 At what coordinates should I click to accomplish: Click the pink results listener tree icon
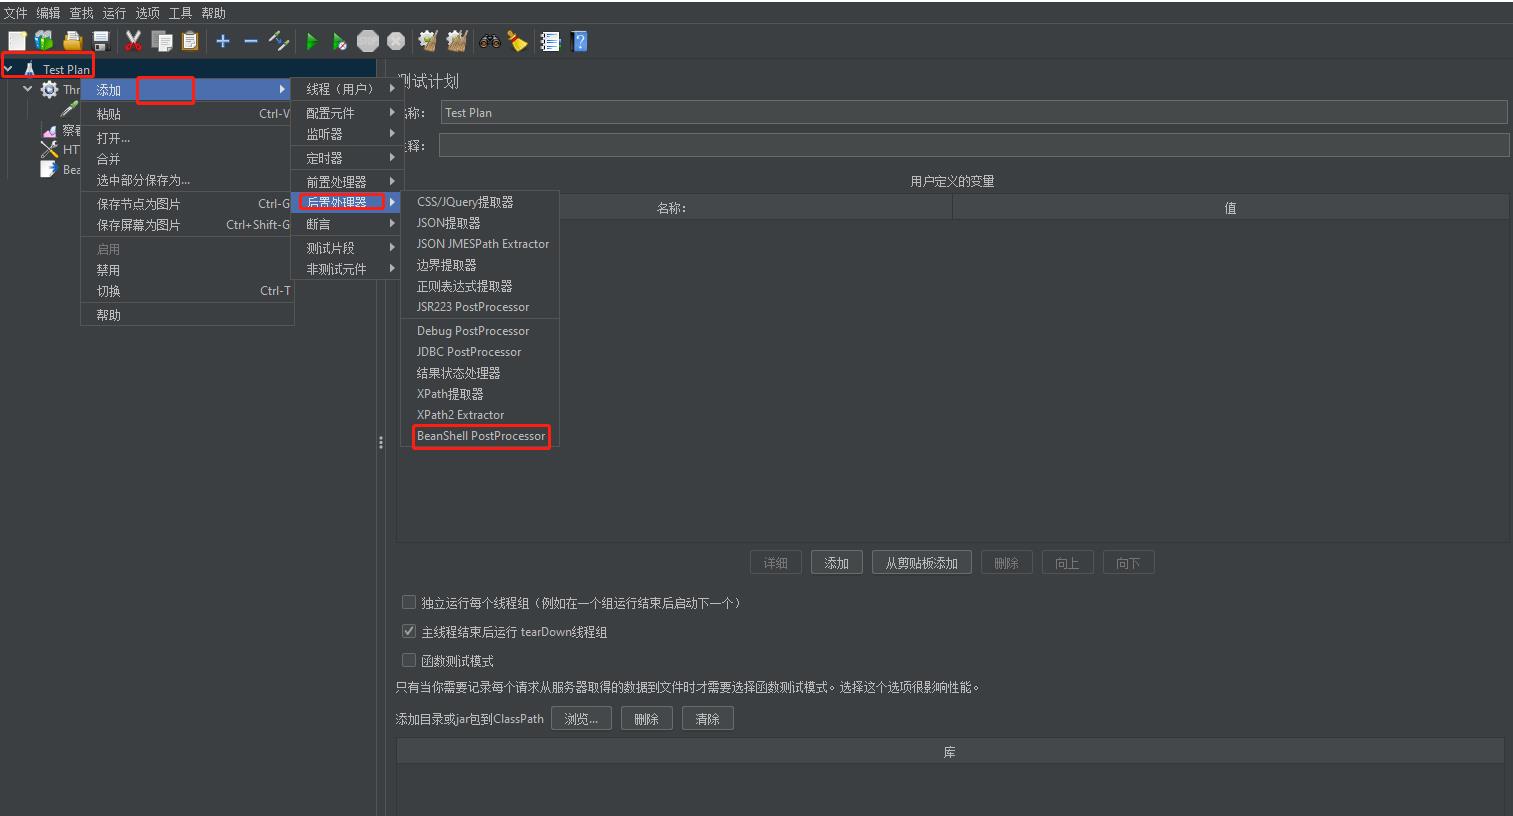point(49,131)
